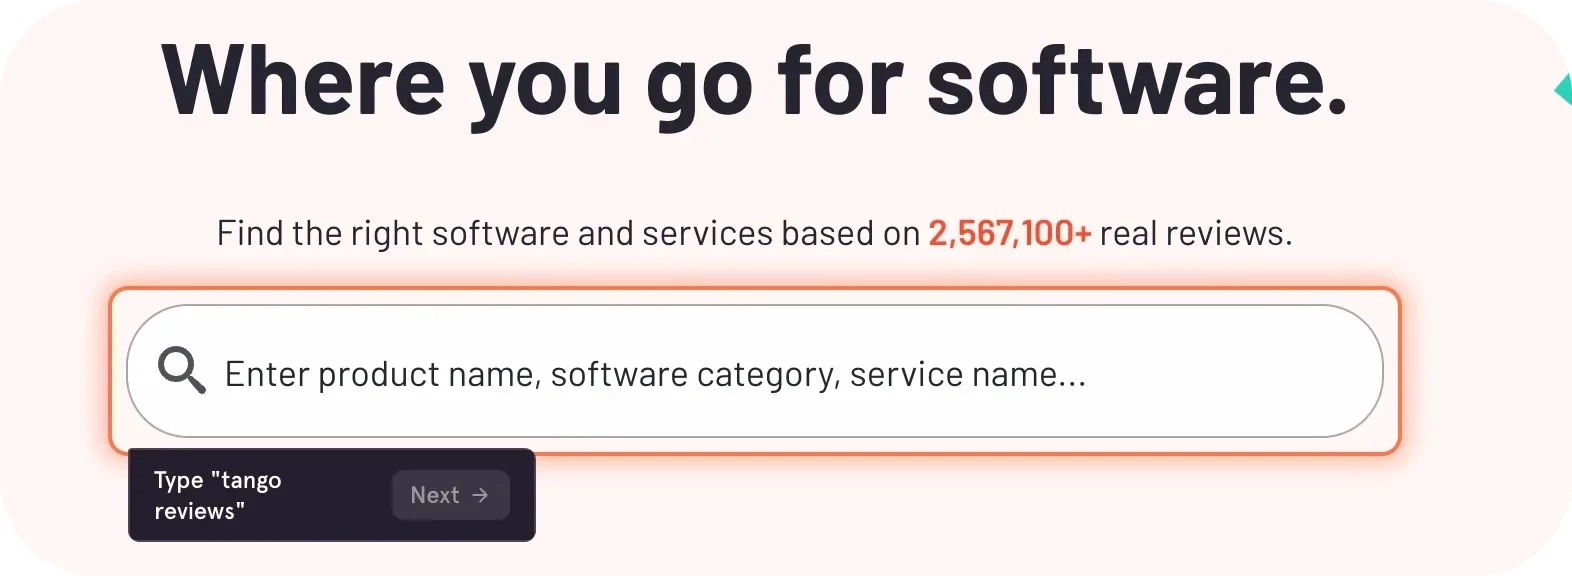1572x576 pixels.
Task: Click the orange review count text
Action: coord(1009,232)
